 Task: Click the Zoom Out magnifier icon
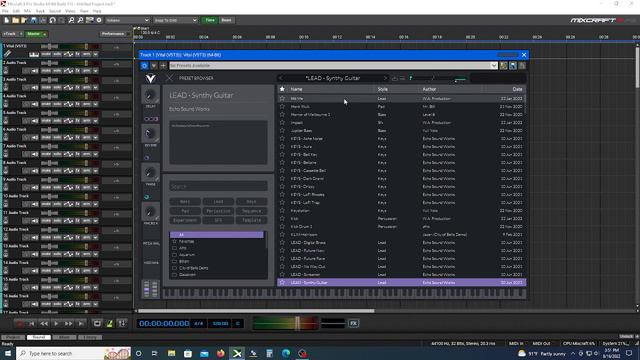80,20
